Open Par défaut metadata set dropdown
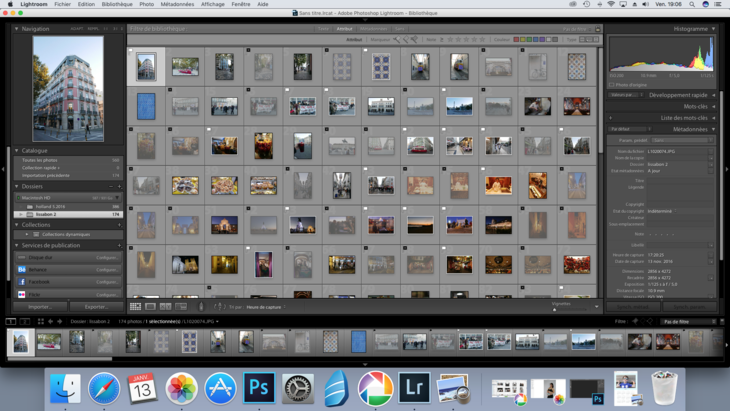 coord(629,129)
